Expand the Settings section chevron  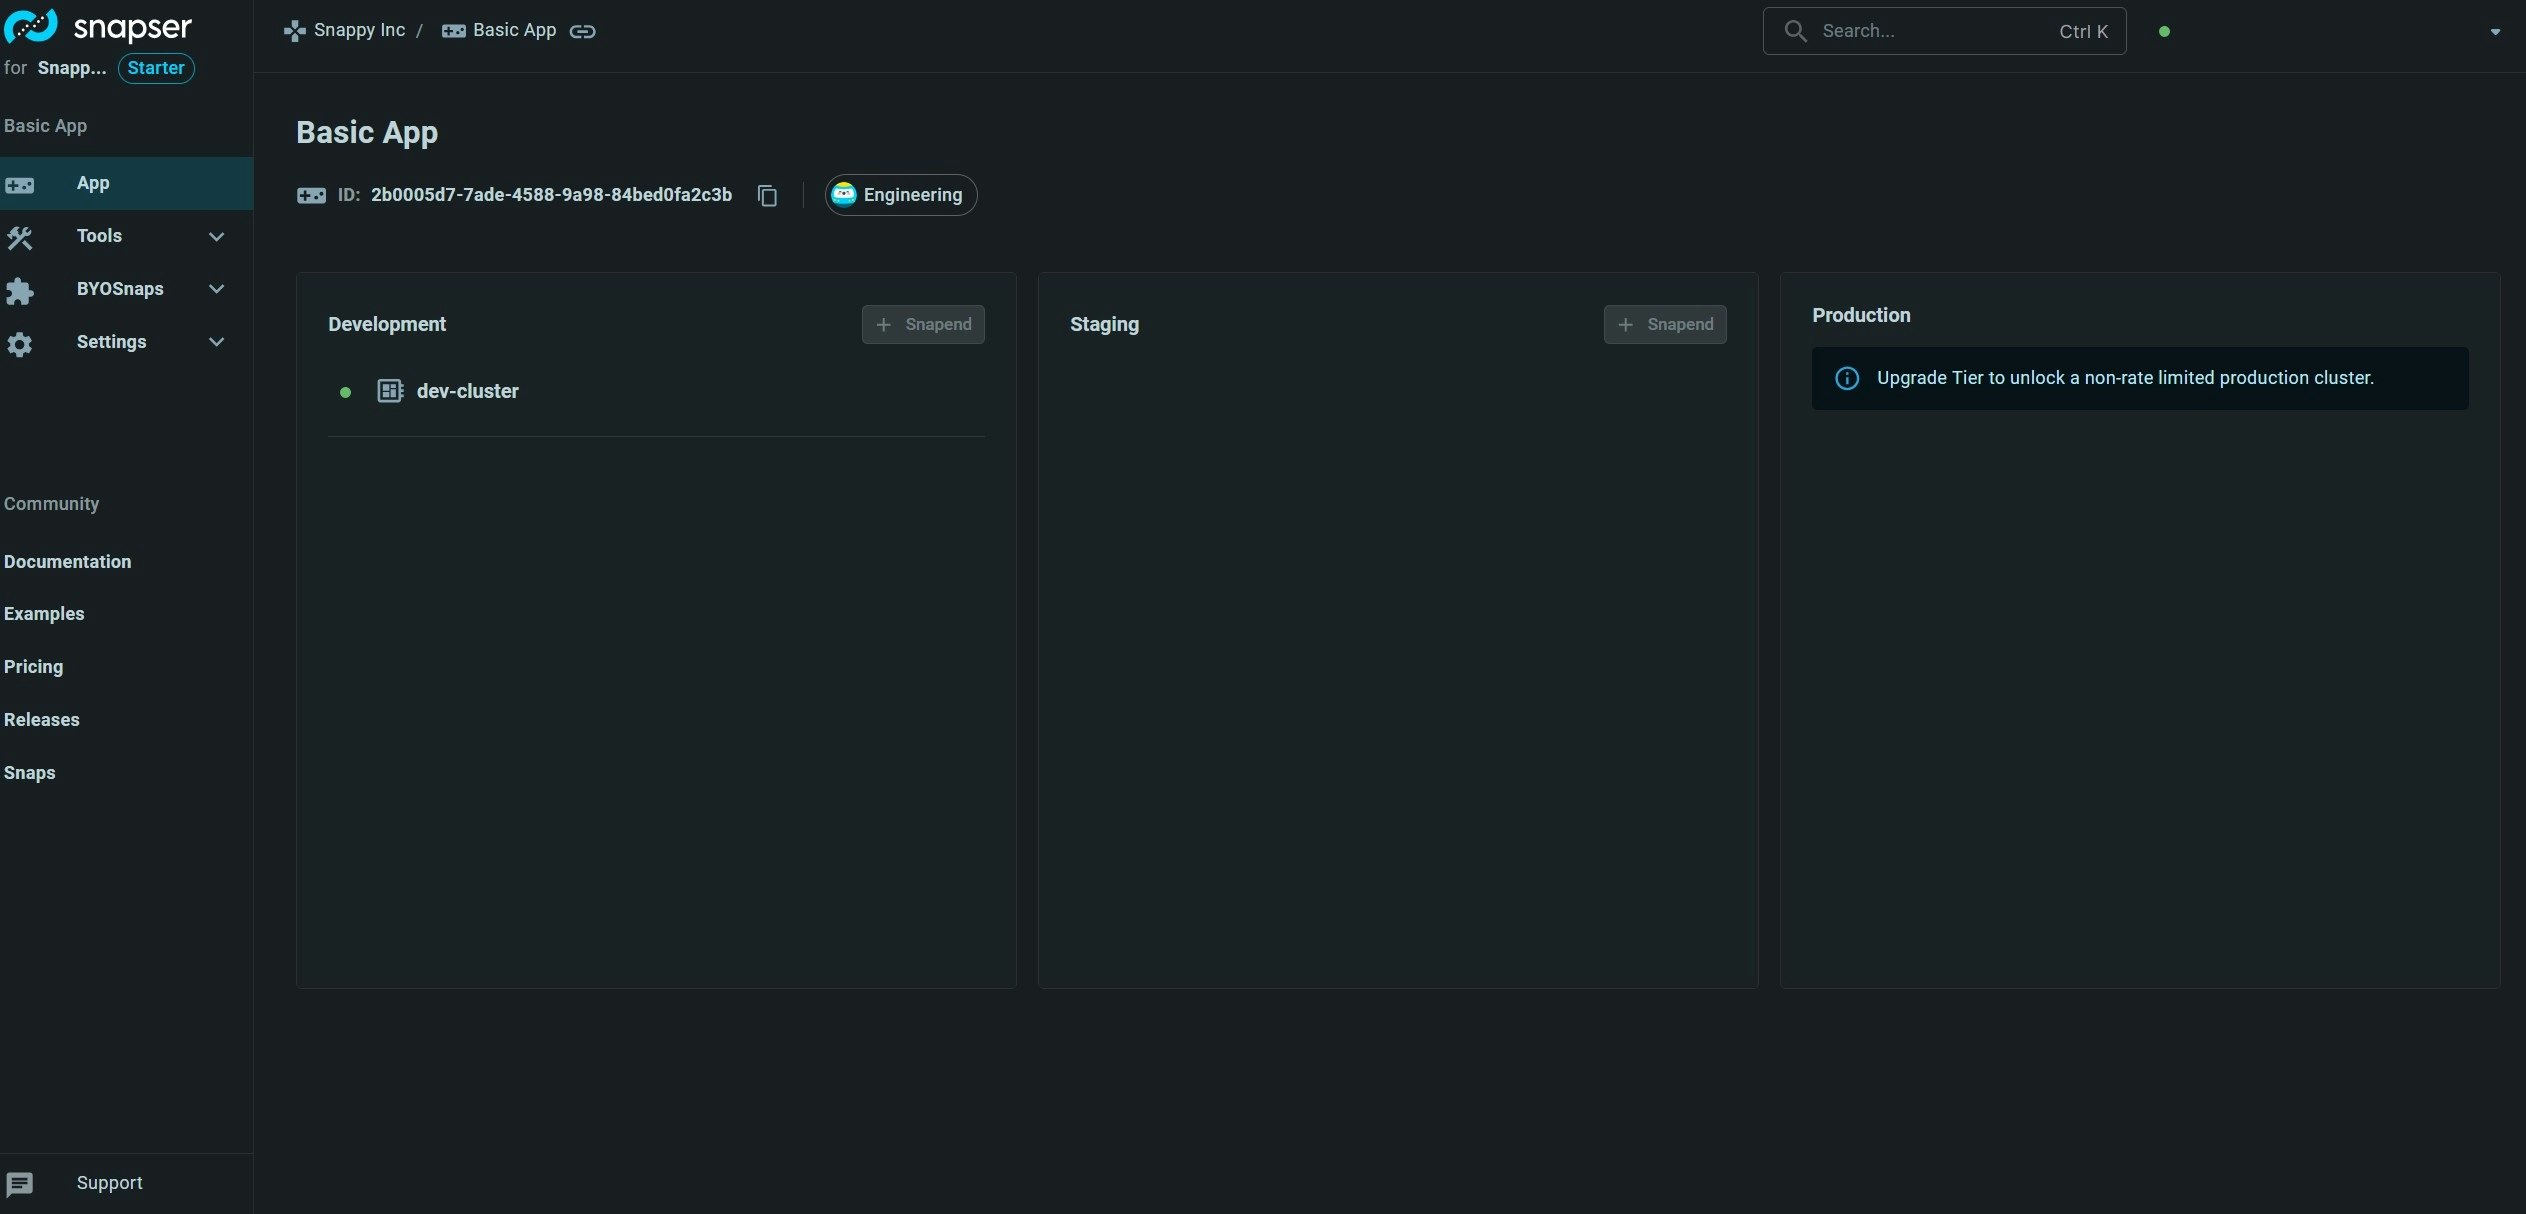[x=216, y=343]
